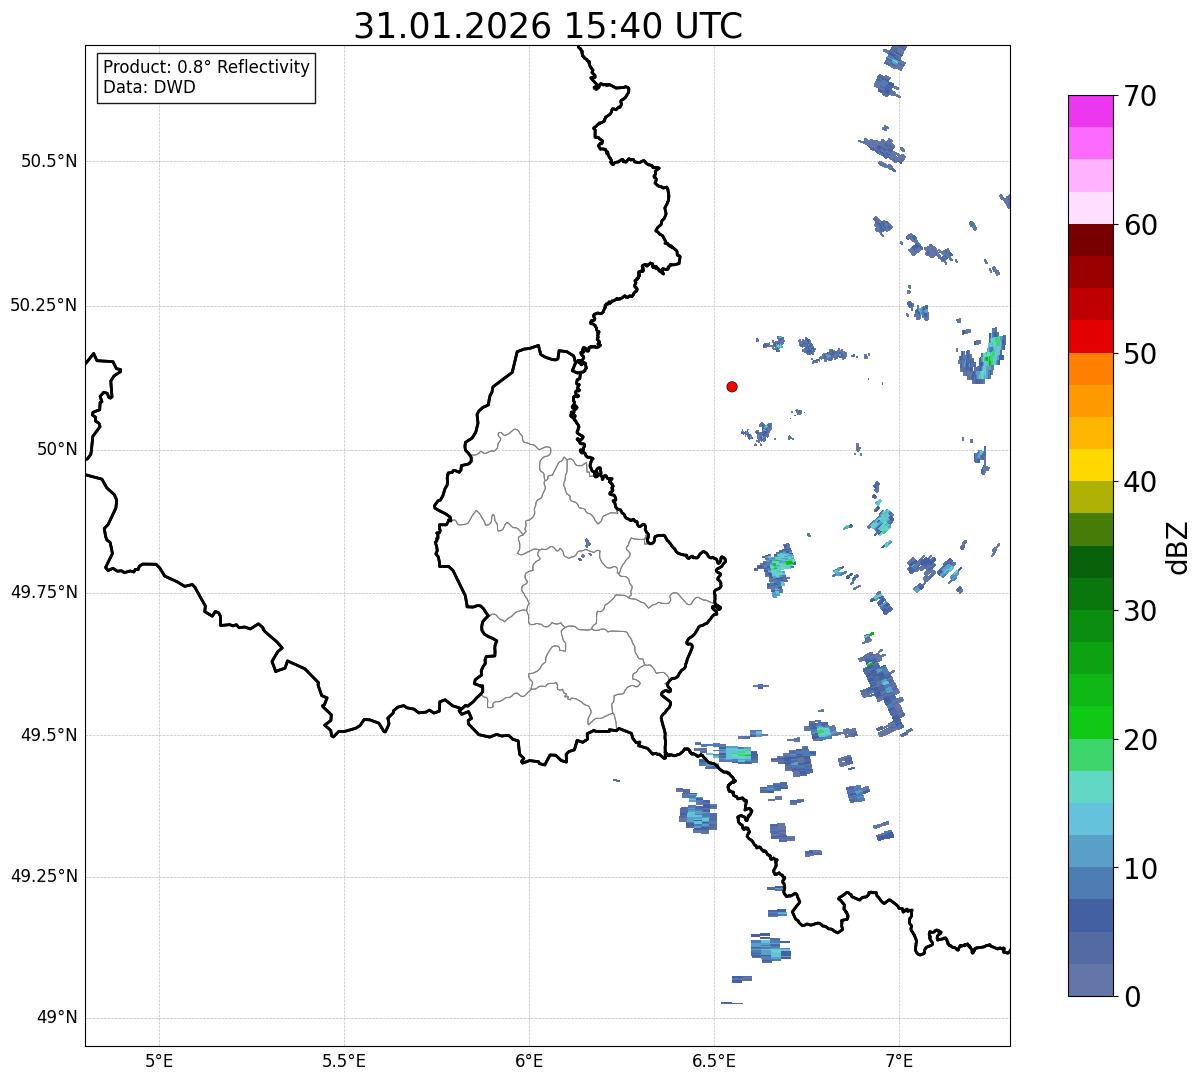This screenshot has height=1081, width=1202.
Task: Click the colorbar tick label 70
Action: pos(1139,96)
